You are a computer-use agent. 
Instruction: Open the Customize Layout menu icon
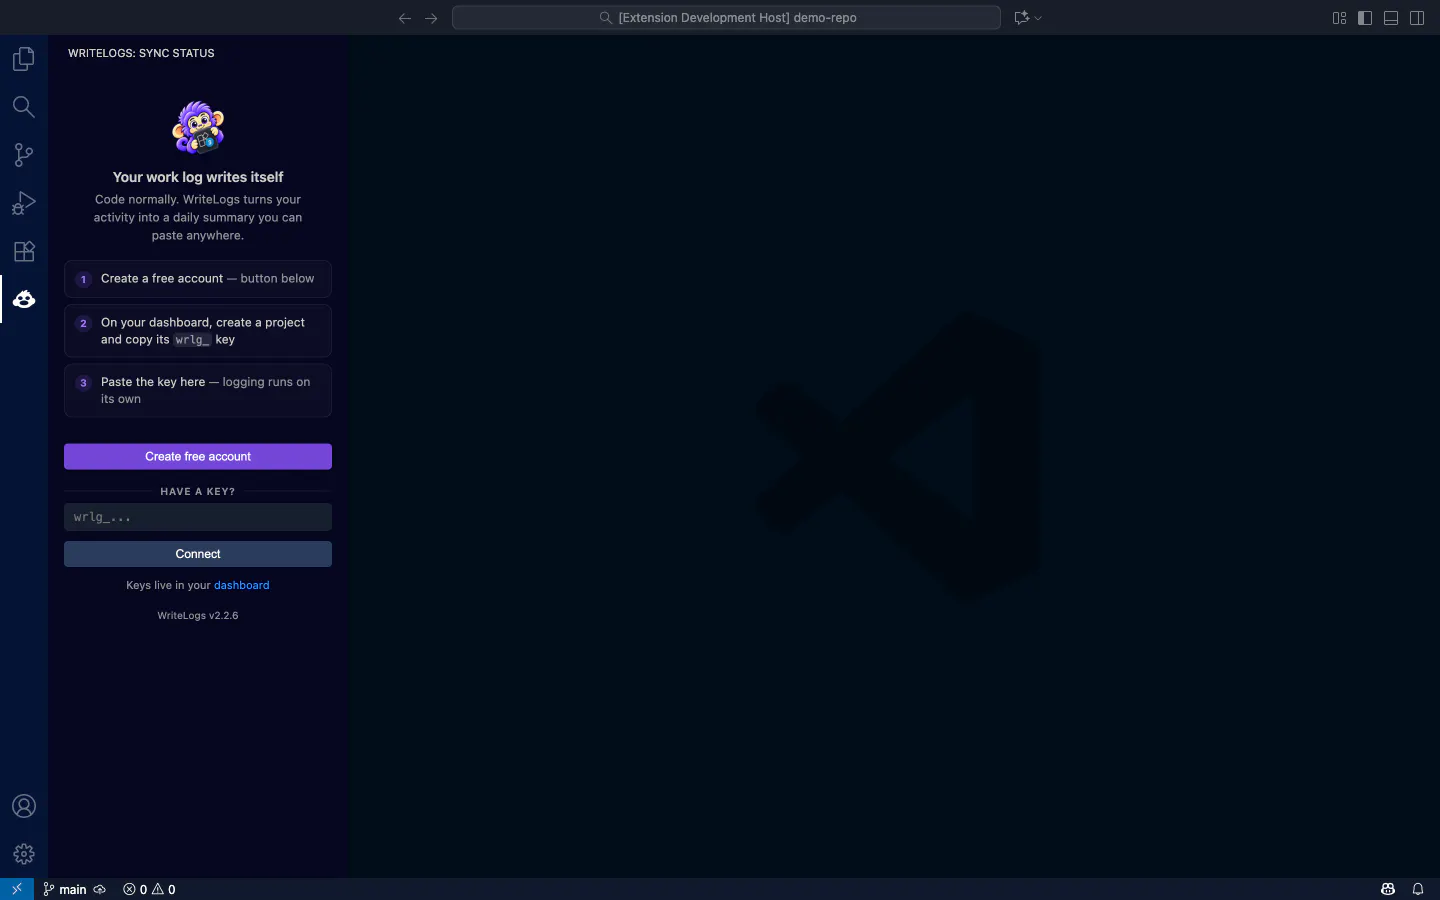[x=1339, y=18]
